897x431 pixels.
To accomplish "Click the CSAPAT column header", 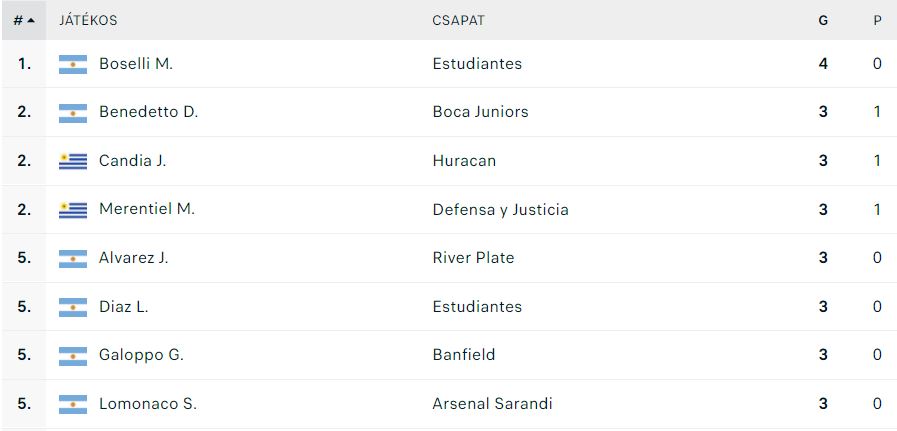I will click(x=459, y=20).
